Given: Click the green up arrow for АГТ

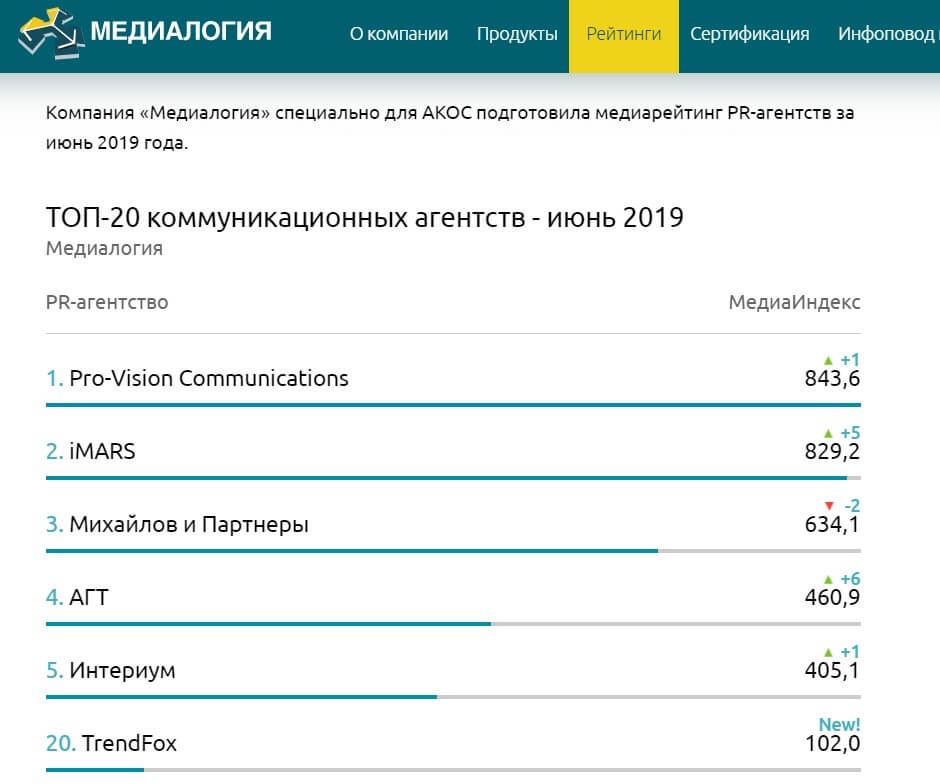Looking at the screenshot, I should (828, 580).
